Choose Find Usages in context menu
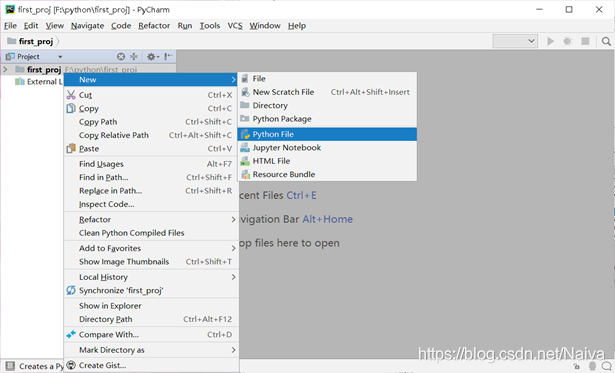Viewport: 615px width, 373px height. click(151, 164)
